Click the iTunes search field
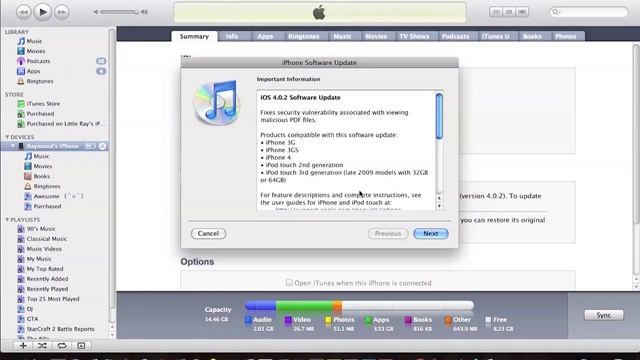 pyautogui.click(x=589, y=12)
